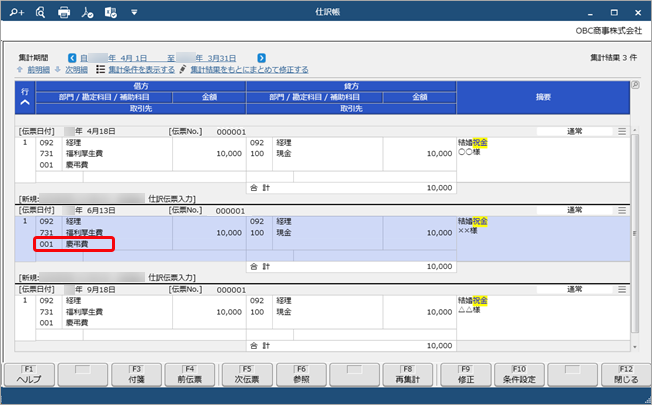This screenshot has height=405, width=652.
Task: Click OBC商事株式会社 company name
Action: pyautogui.click(x=609, y=31)
